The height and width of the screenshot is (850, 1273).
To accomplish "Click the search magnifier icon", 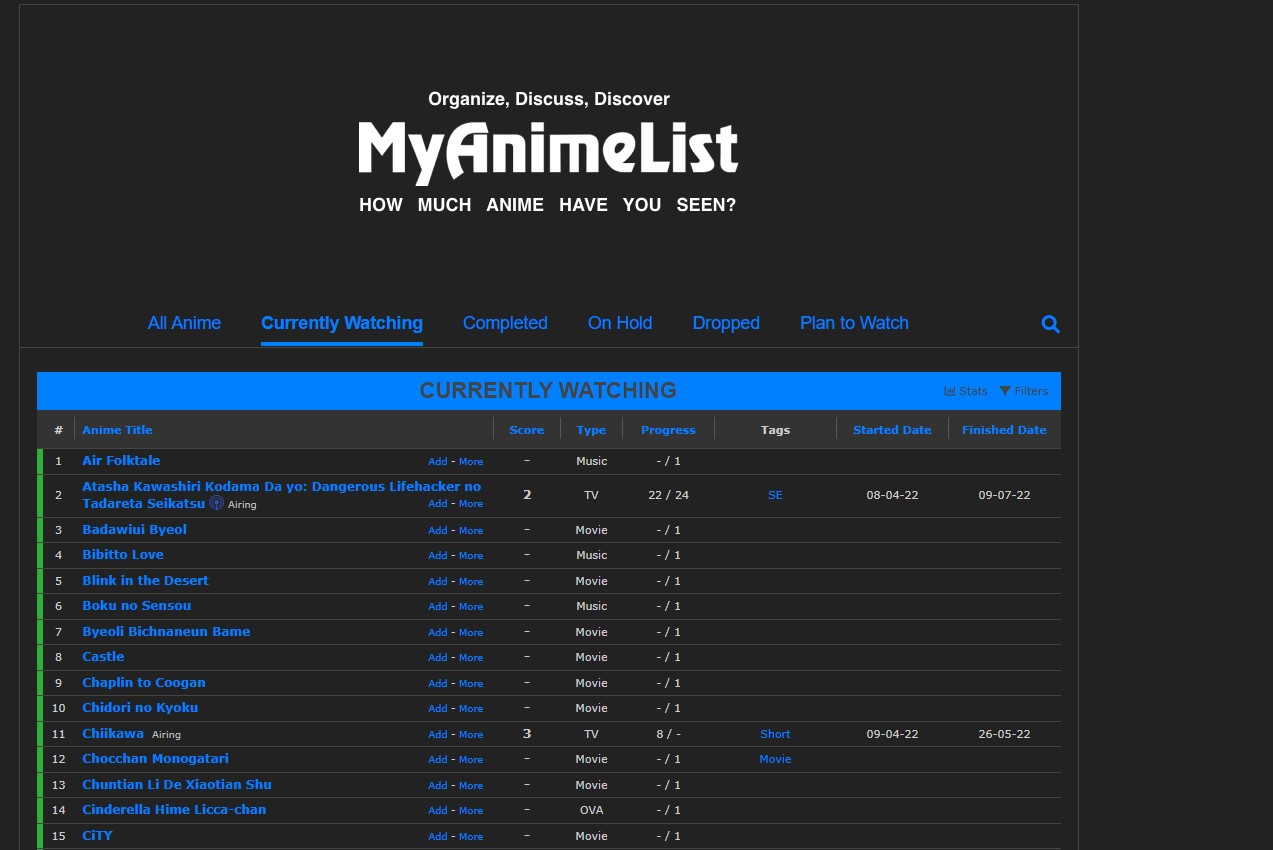I will [1050, 324].
